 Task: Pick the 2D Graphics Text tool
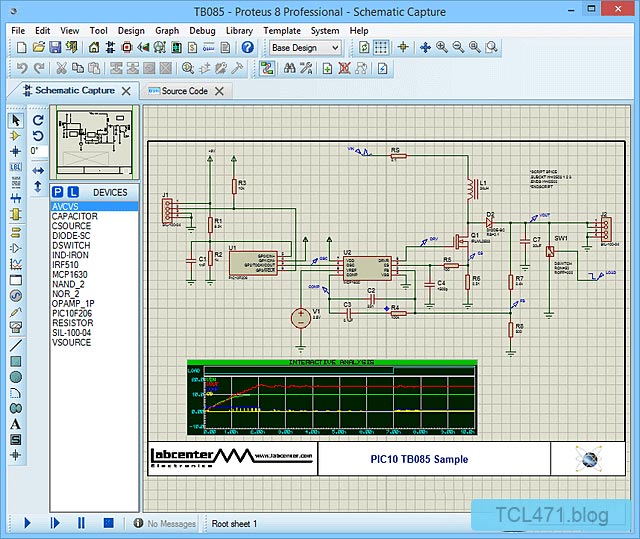click(x=15, y=424)
